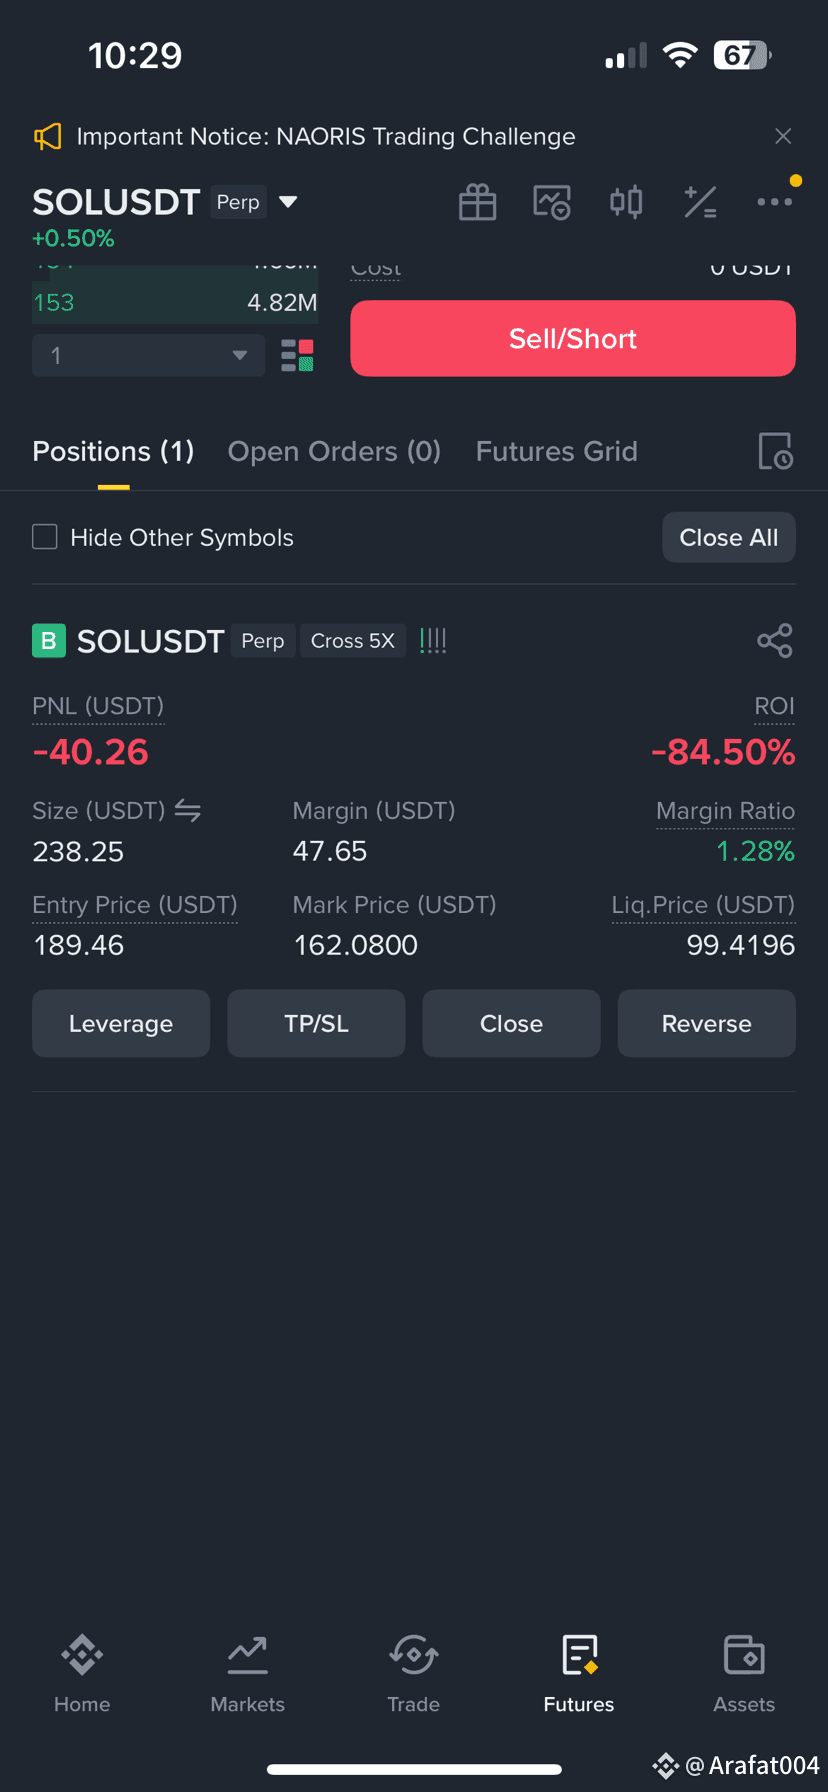This screenshot has width=828, height=1792.
Task: Open the chart snapshot icon
Action: tap(552, 202)
